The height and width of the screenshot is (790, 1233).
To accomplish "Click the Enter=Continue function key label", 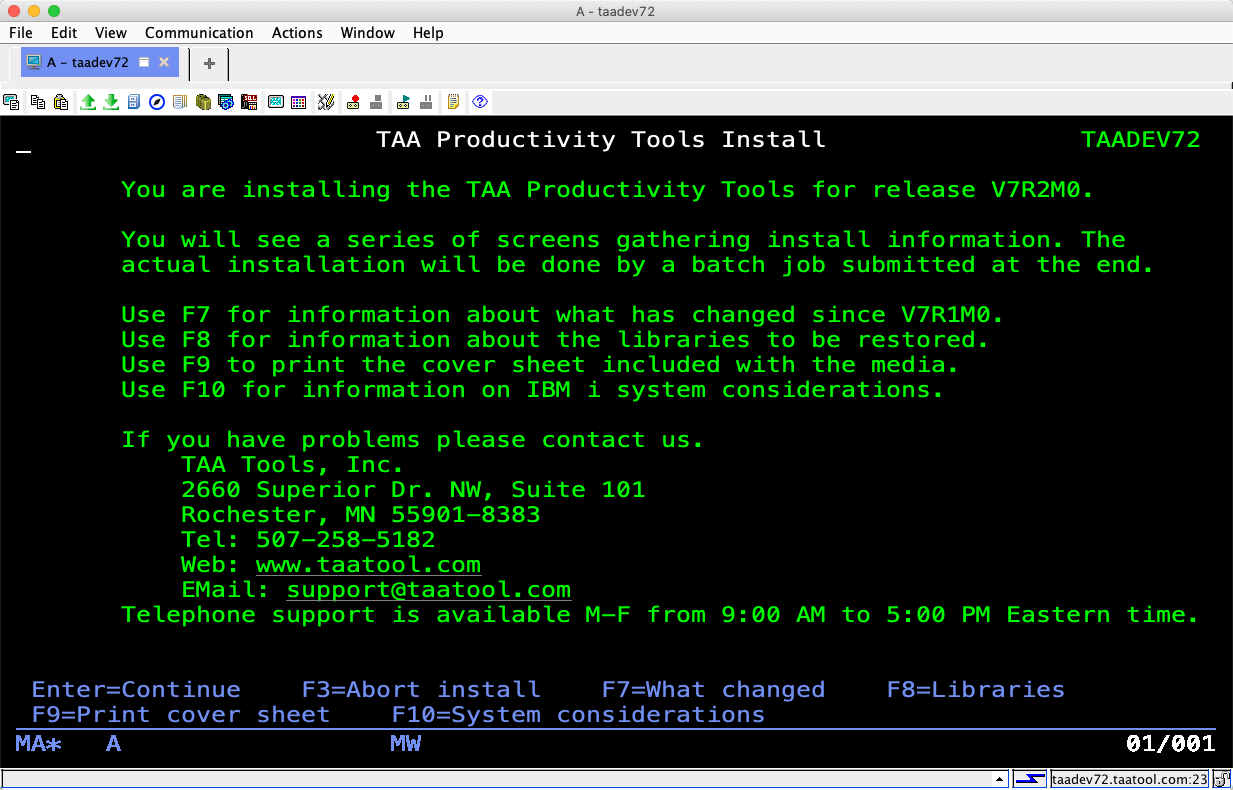I will 136,690.
